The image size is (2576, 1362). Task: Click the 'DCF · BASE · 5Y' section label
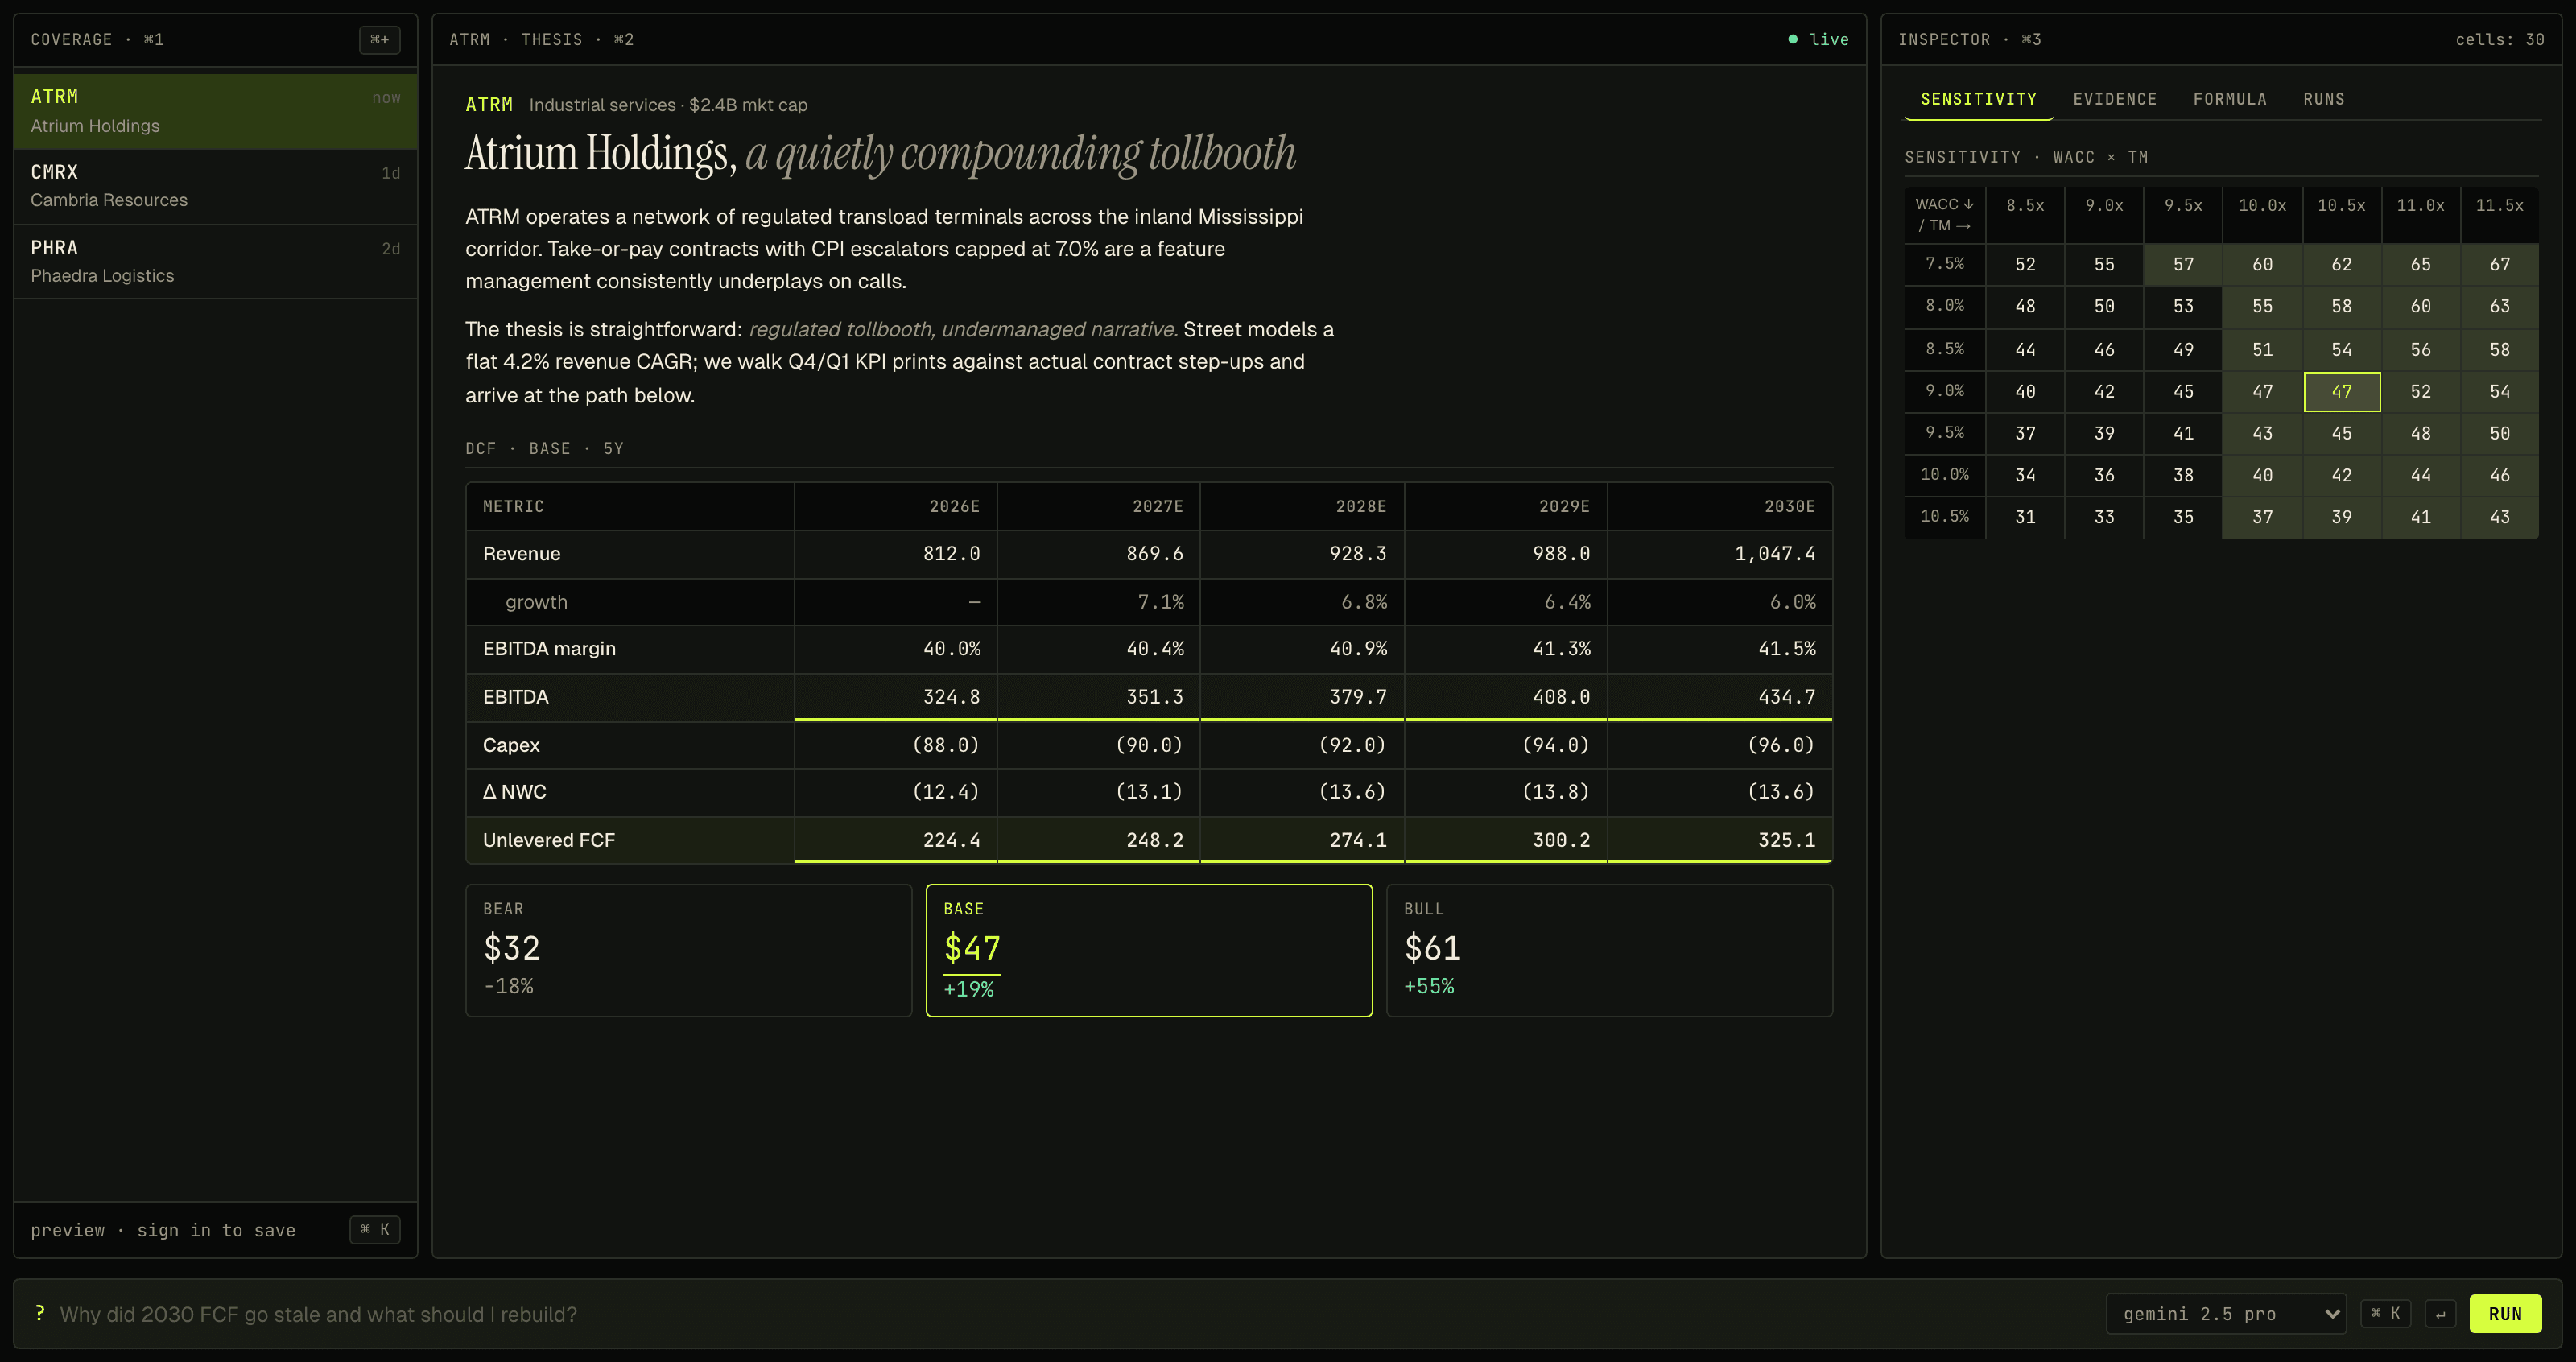pyautogui.click(x=544, y=448)
